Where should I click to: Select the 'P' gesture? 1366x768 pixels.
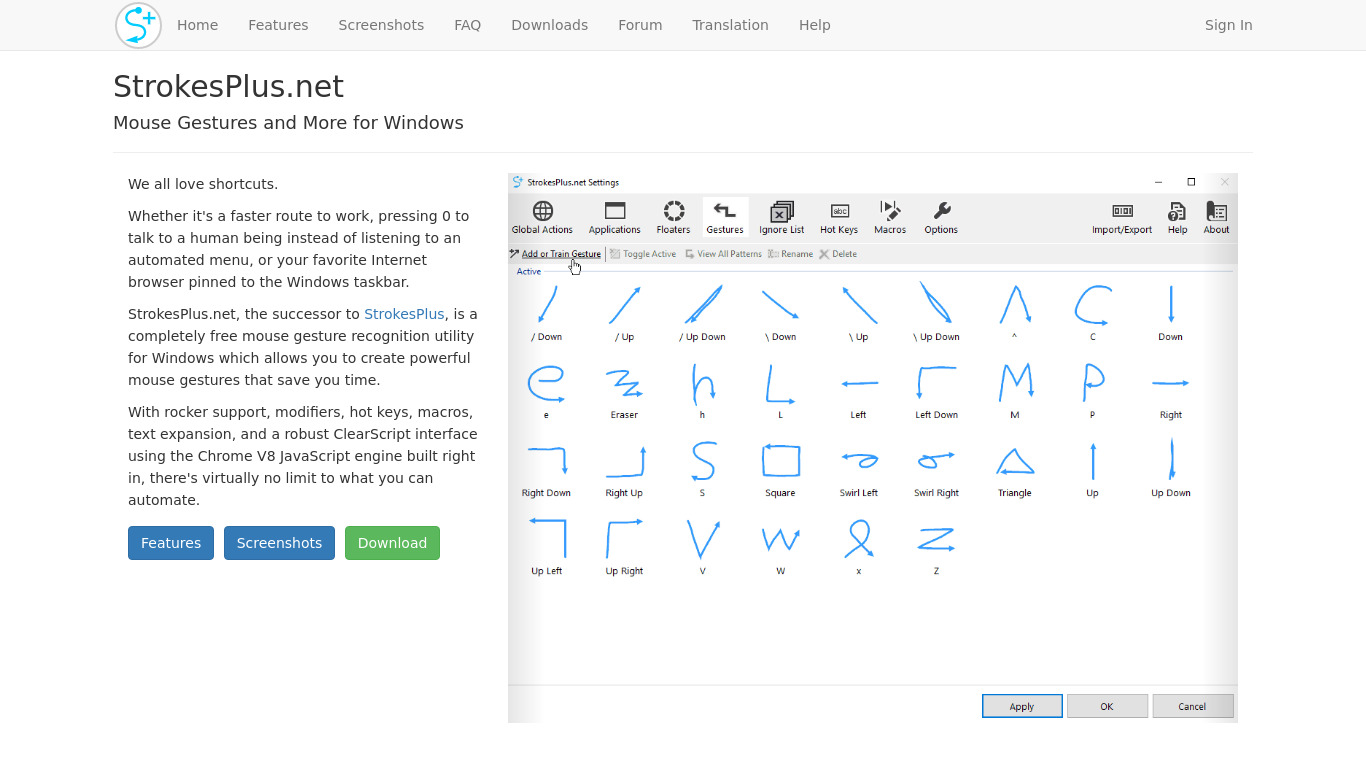click(1092, 390)
